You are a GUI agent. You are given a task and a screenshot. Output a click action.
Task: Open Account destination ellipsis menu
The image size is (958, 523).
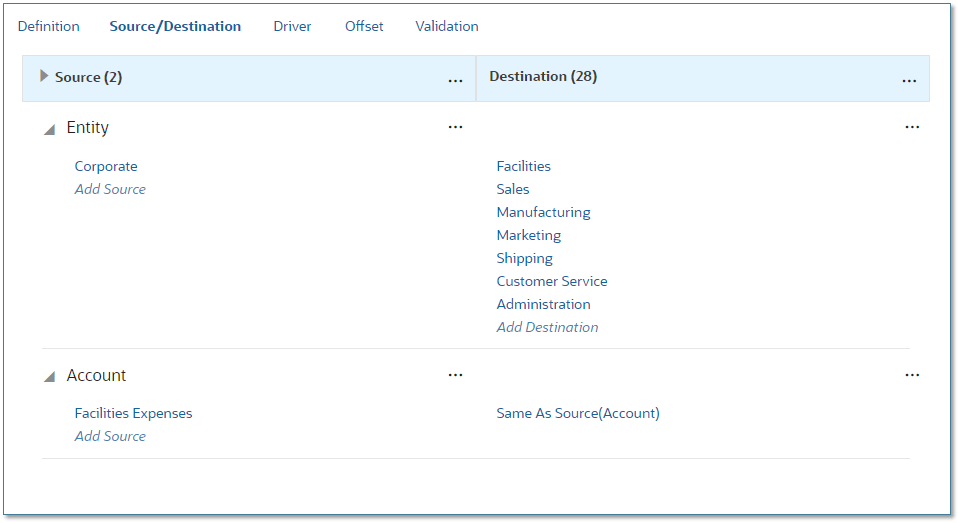[x=911, y=375]
